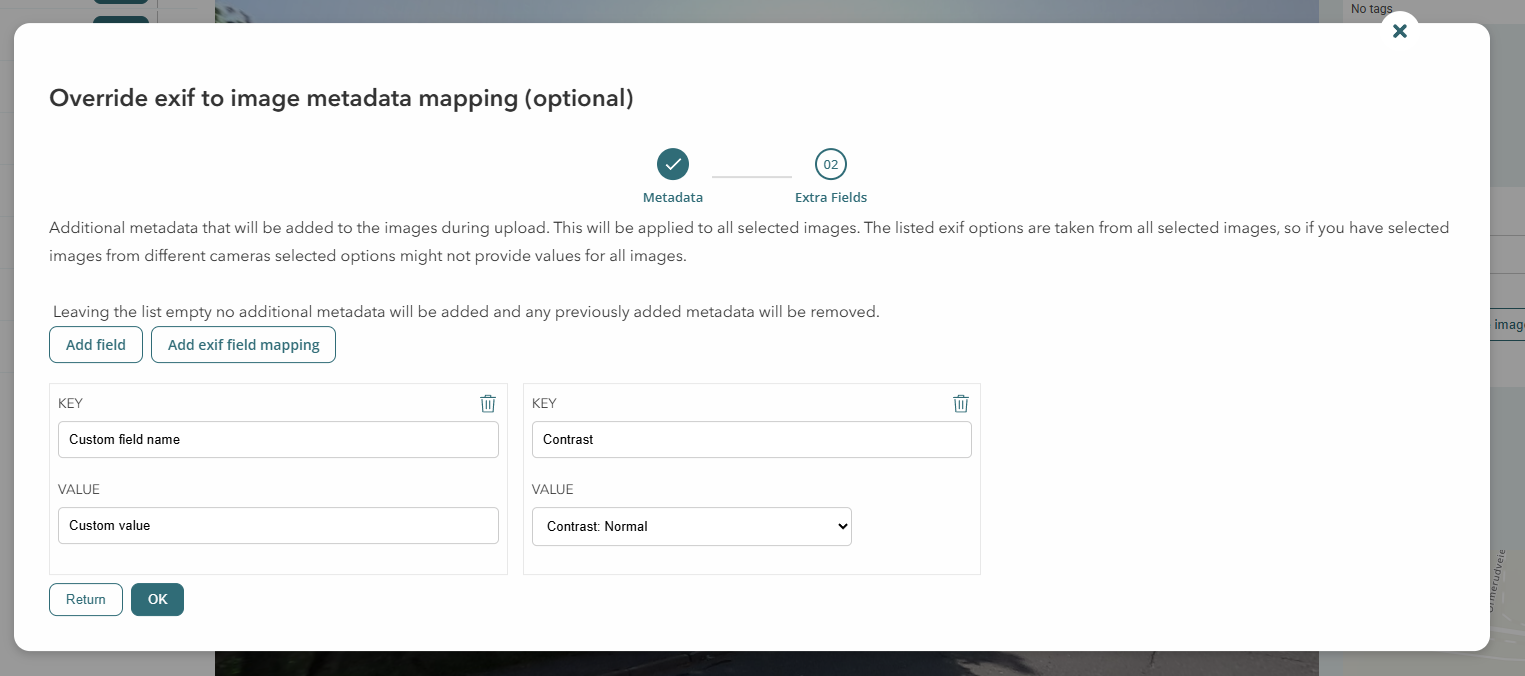Viewport: 1525px width, 676px height.
Task: Click Add exif field mapping
Action: tap(243, 345)
